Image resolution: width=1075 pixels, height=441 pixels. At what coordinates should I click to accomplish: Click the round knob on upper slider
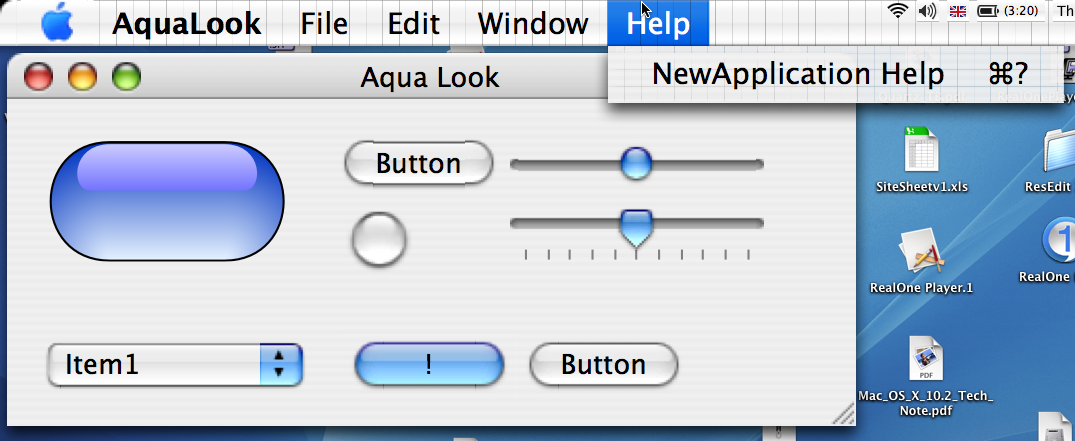tap(636, 163)
